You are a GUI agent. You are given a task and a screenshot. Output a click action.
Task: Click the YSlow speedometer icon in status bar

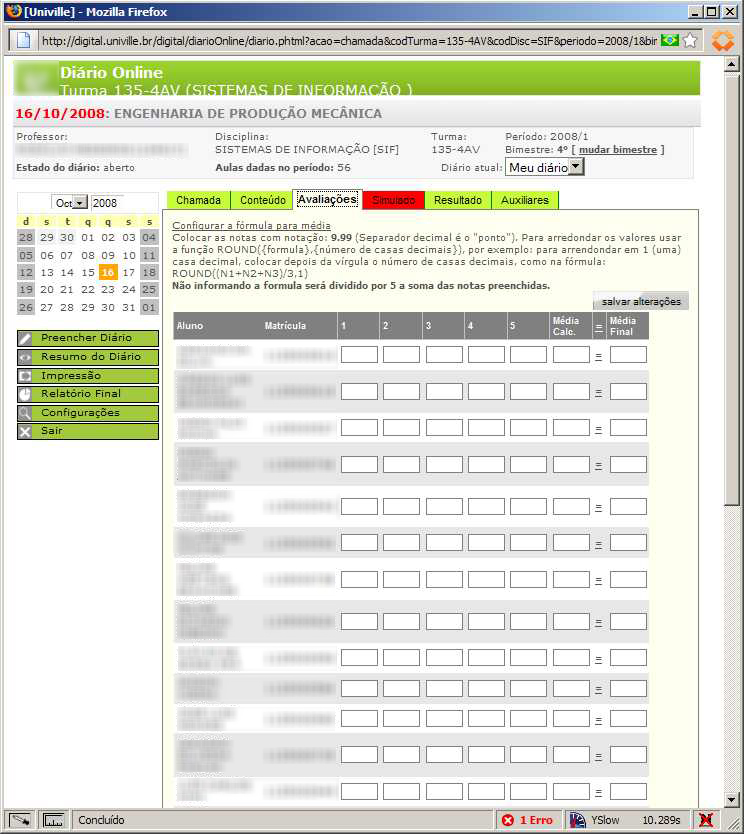577,820
